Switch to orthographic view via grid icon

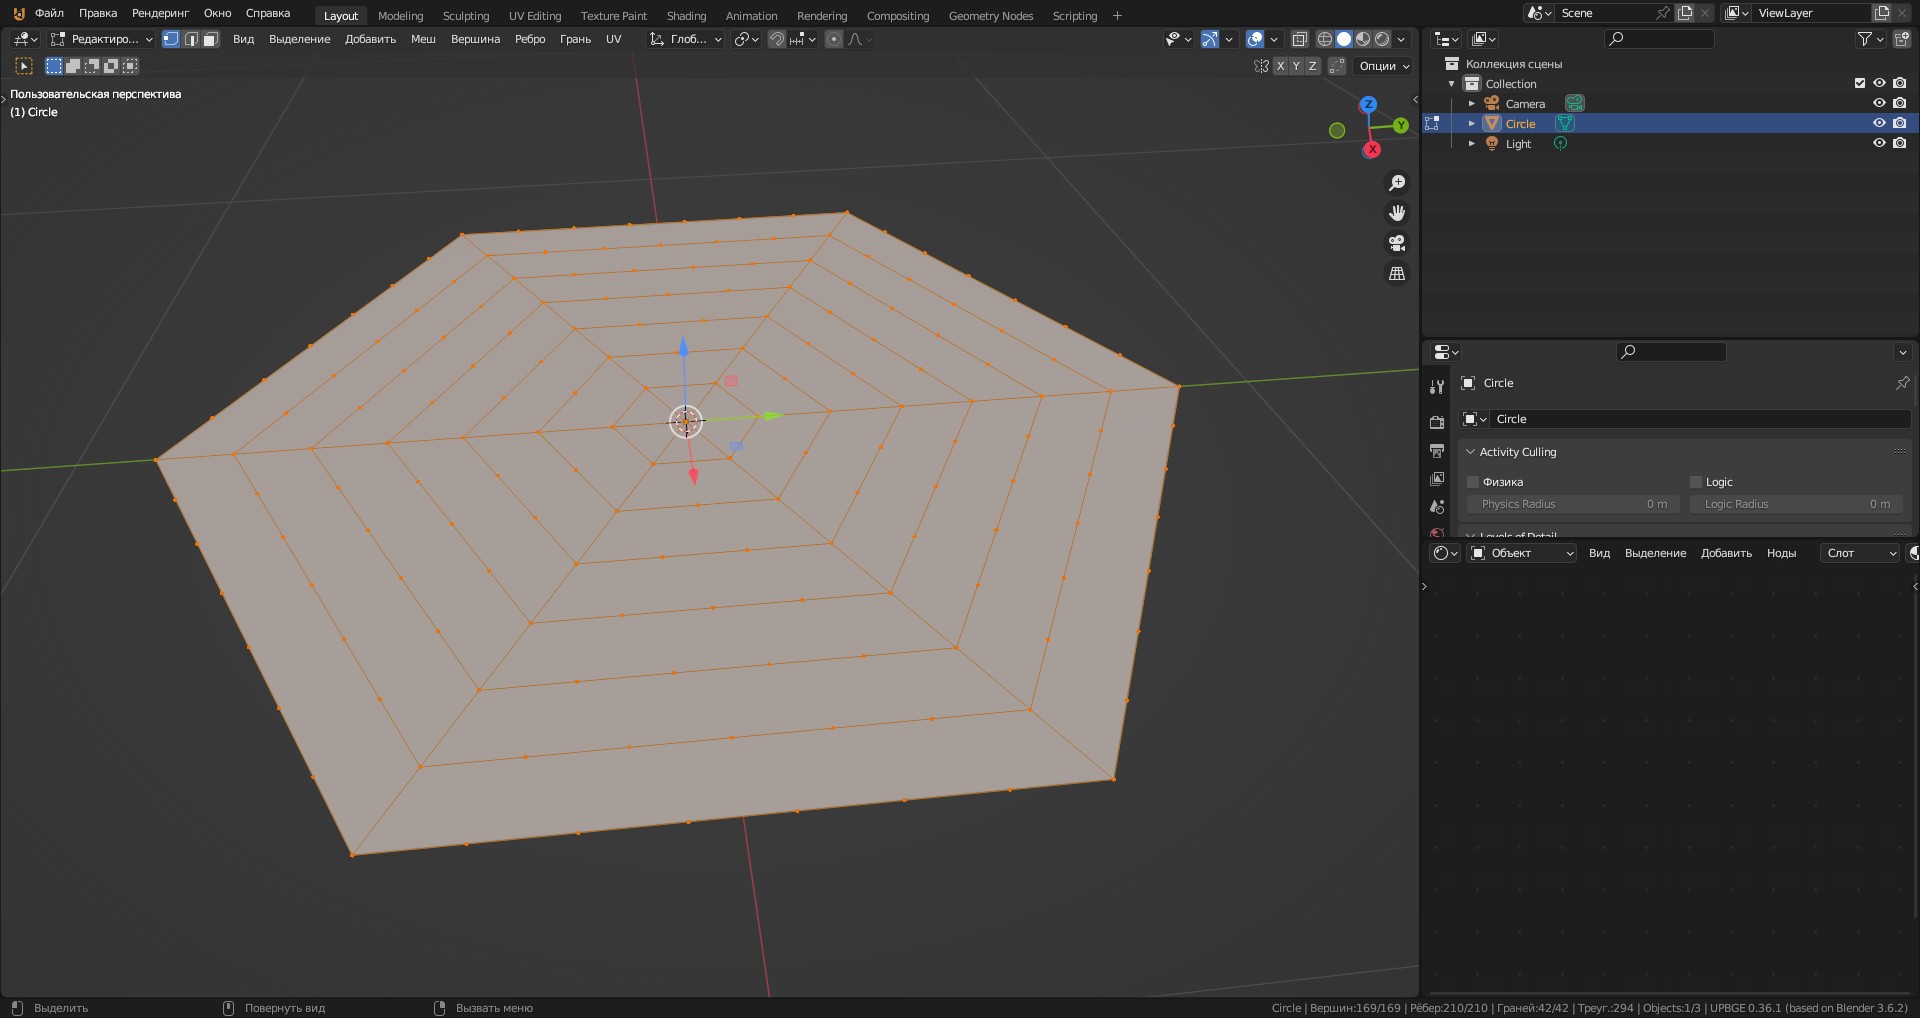[x=1397, y=273]
